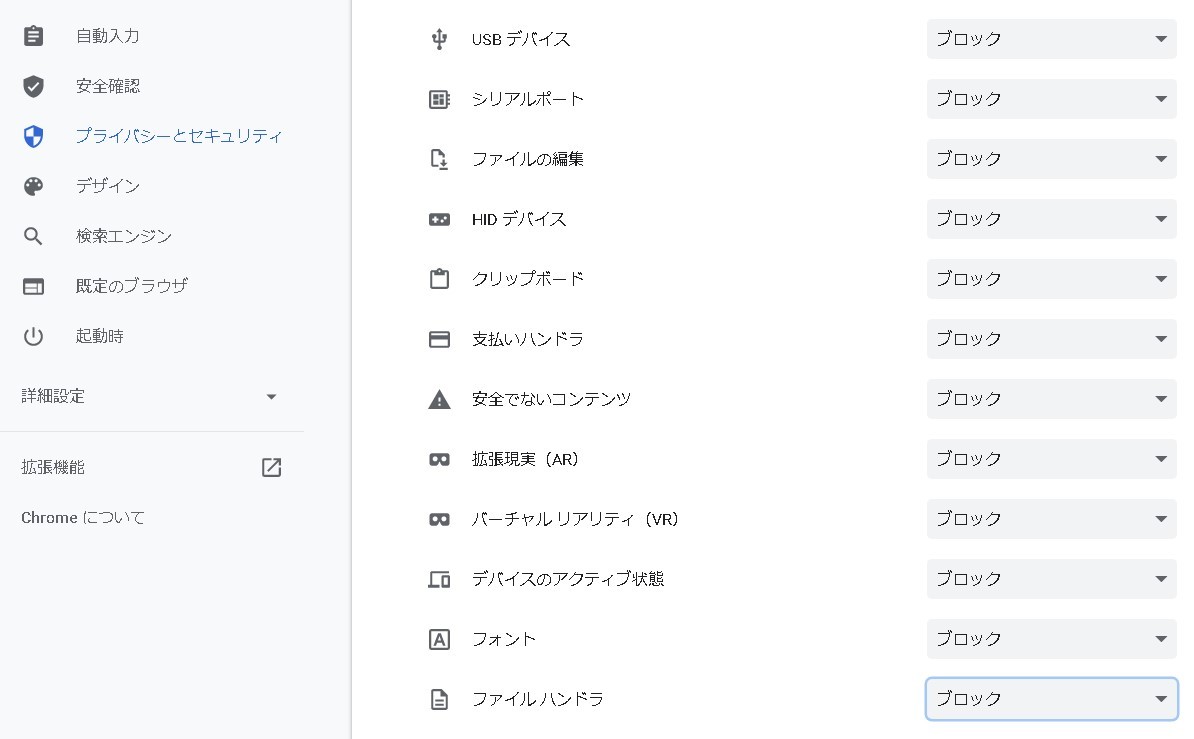Click the クリップボード icon
This screenshot has width=1194, height=739.
click(439, 279)
